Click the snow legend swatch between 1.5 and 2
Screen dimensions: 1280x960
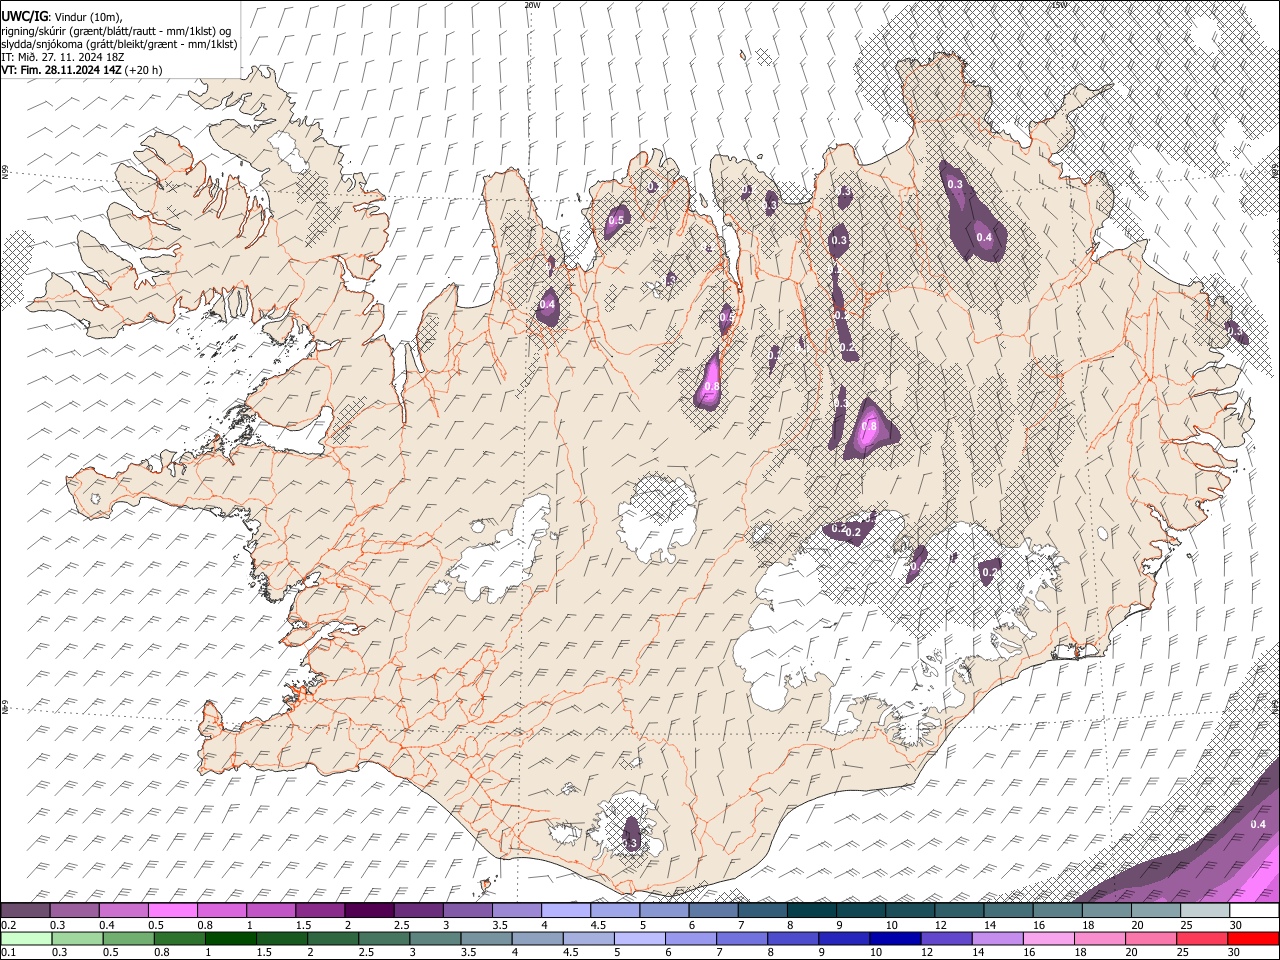click(x=320, y=911)
